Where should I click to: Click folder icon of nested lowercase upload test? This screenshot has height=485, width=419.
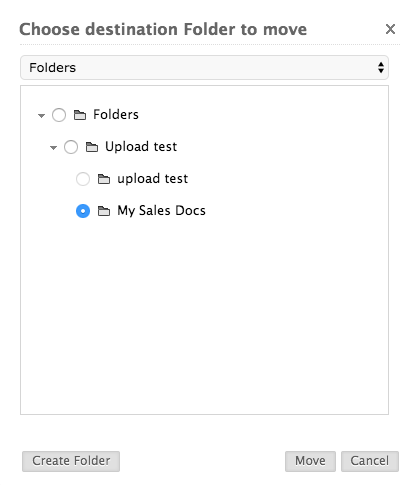[x=104, y=179]
